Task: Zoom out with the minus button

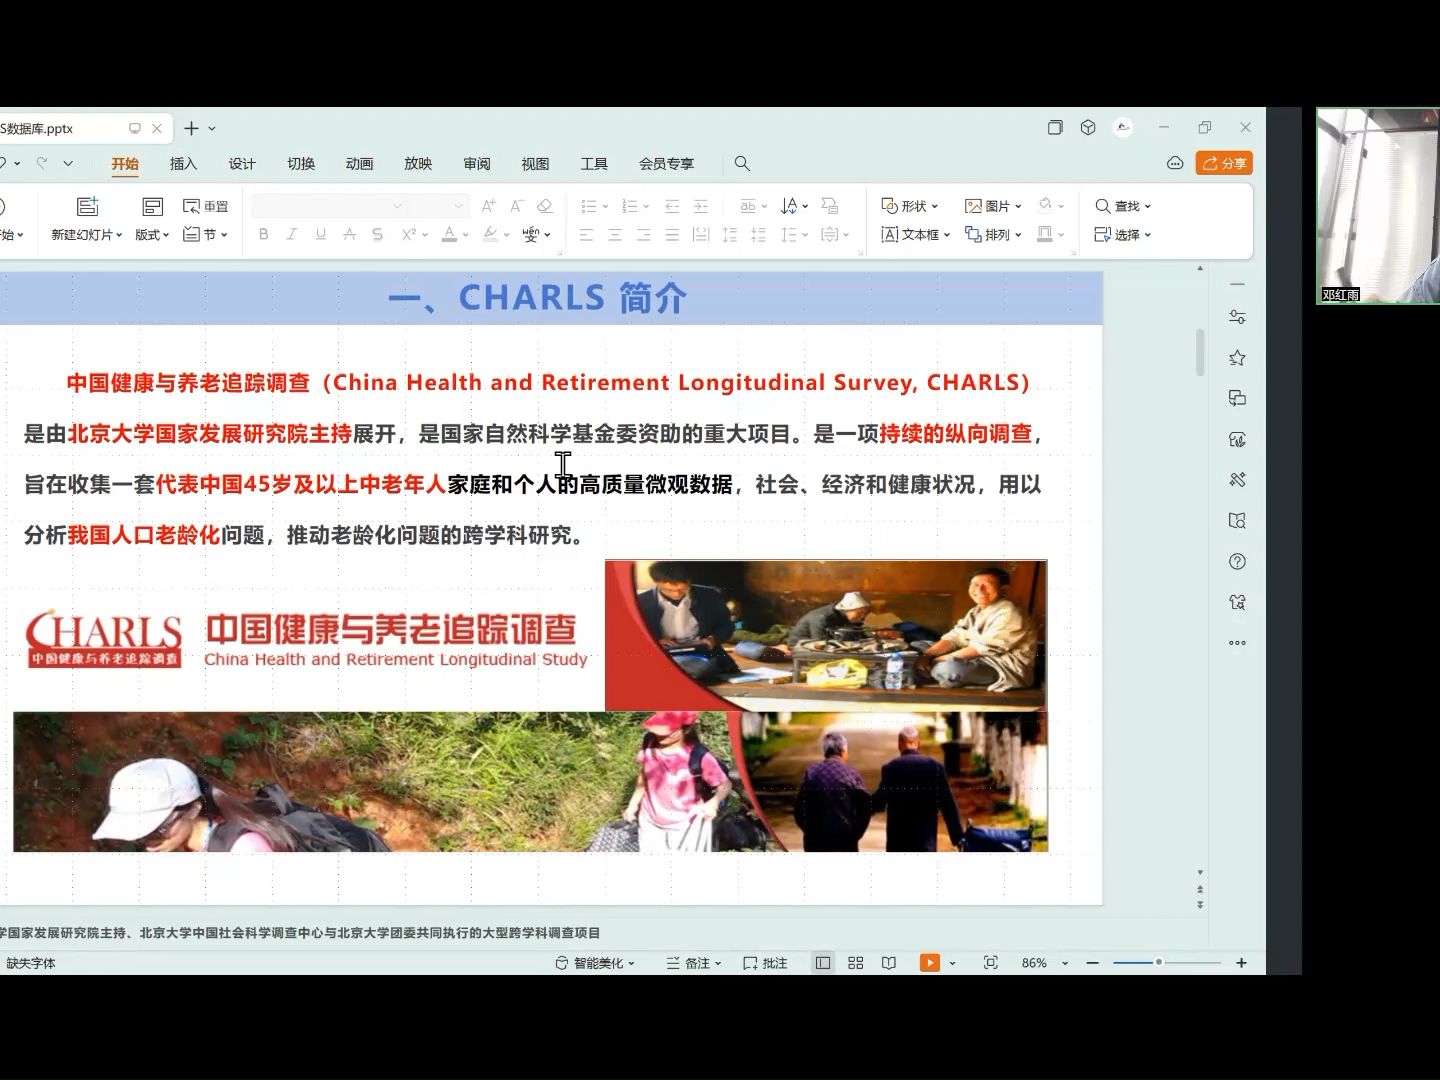Action: click(1093, 963)
